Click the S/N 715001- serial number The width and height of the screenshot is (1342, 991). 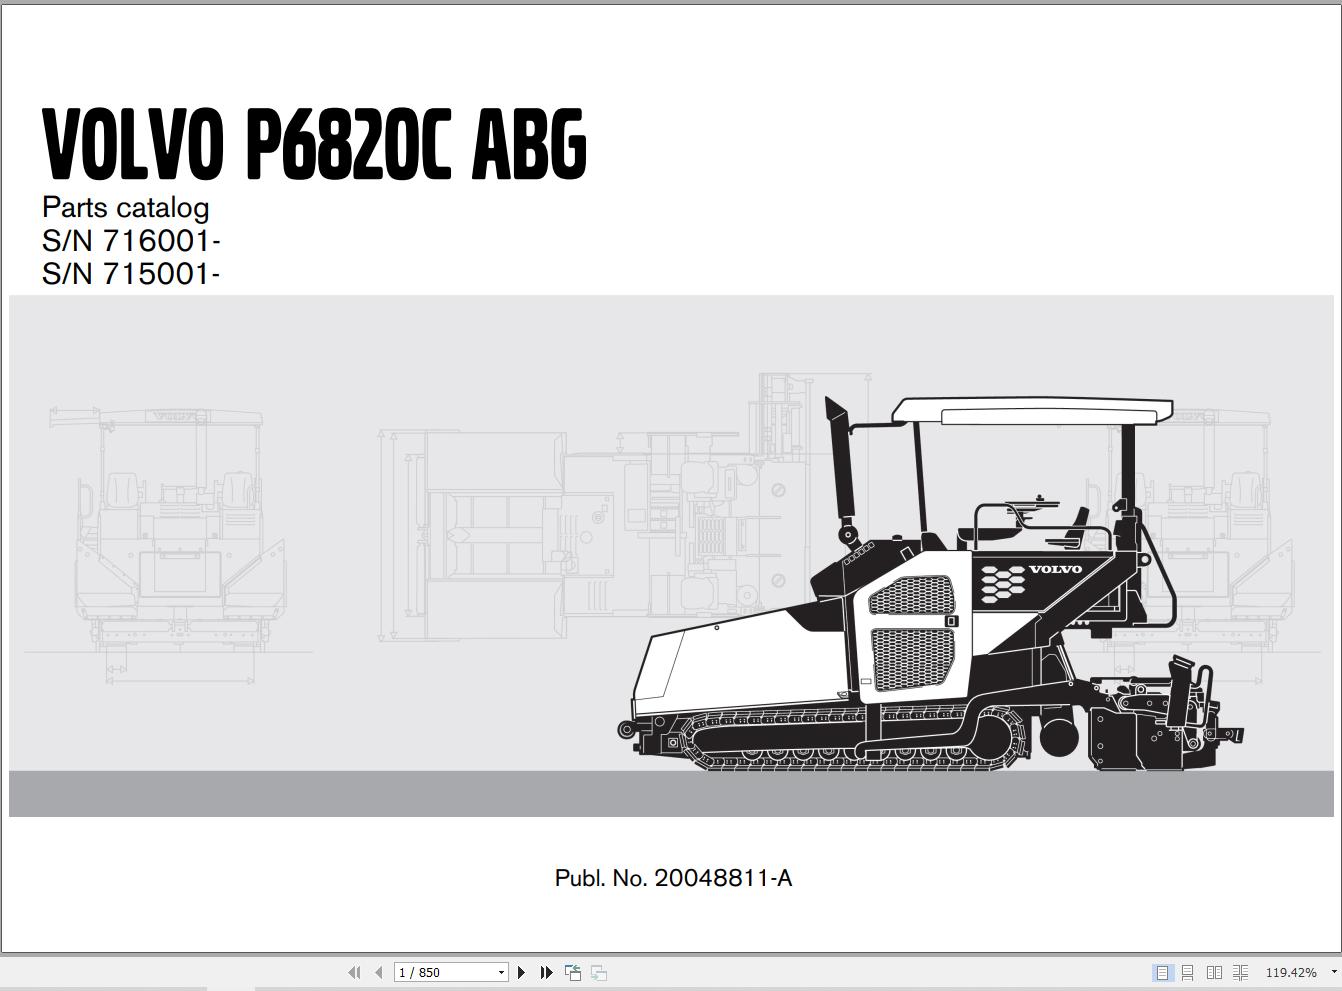[131, 273]
